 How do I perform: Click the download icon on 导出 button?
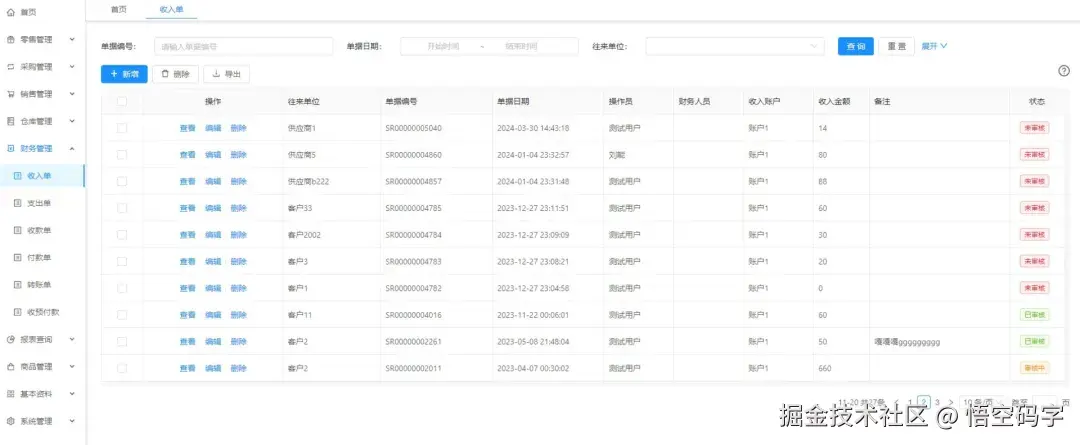216,74
